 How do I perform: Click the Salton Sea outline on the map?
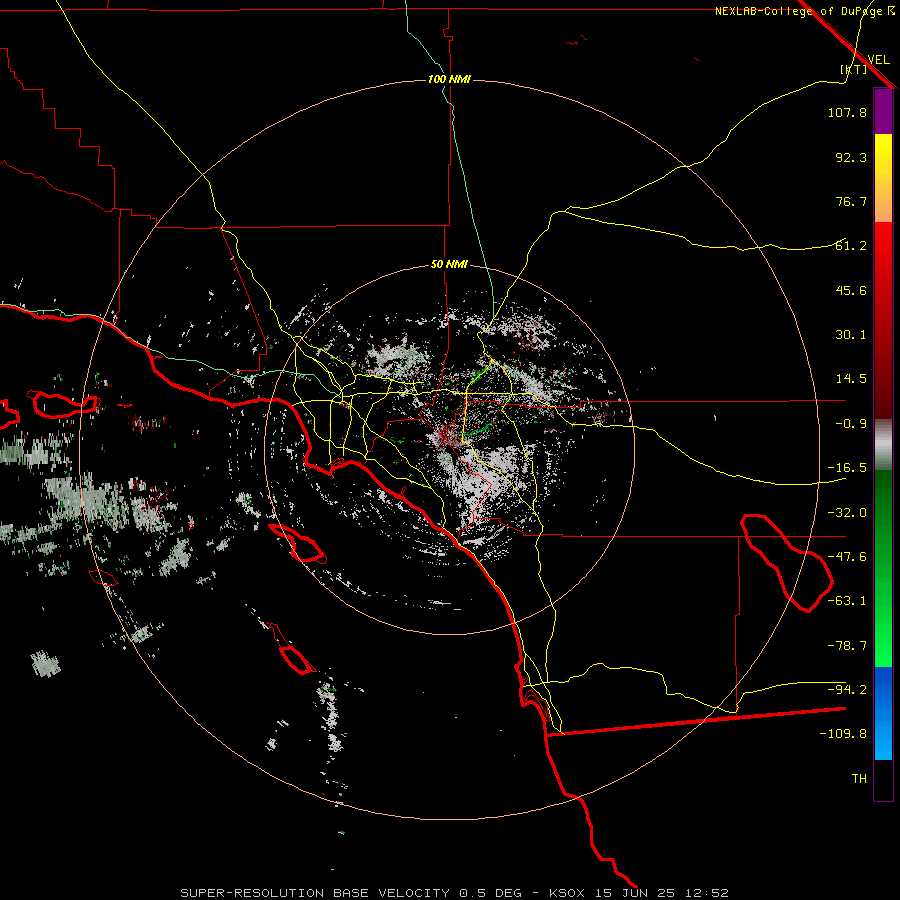(x=786, y=562)
